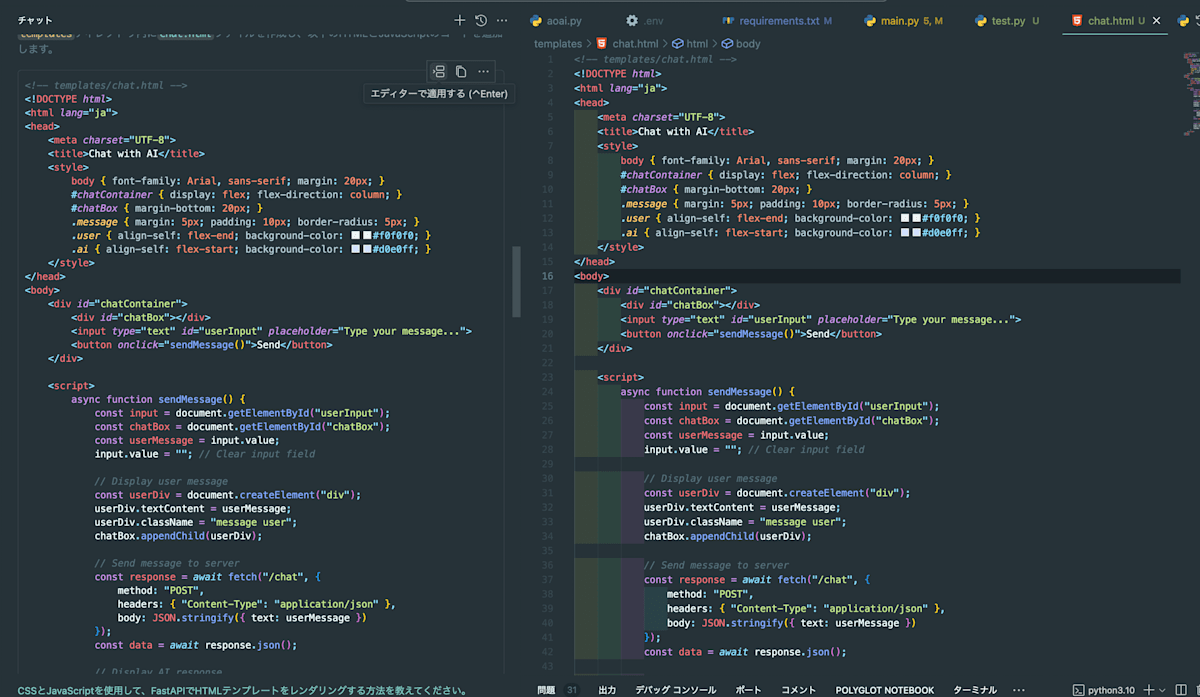This screenshot has height=697, width=1200.
Task: Start a new chat with the plus icon
Action: pyautogui.click(x=459, y=20)
